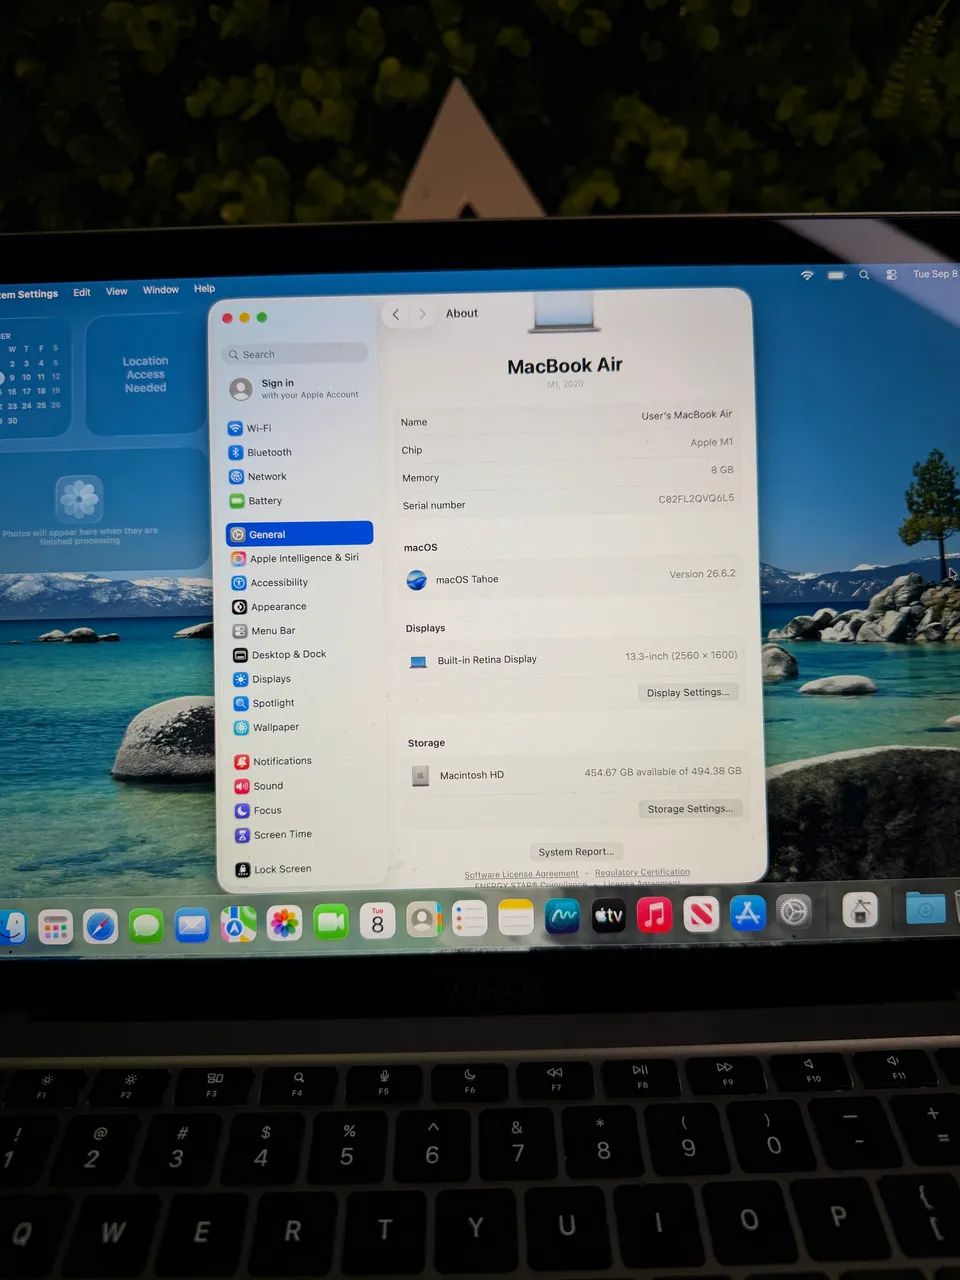Screen dimensions: 960x1280
Task: Select Sound in the sidebar
Action: [259, 786]
